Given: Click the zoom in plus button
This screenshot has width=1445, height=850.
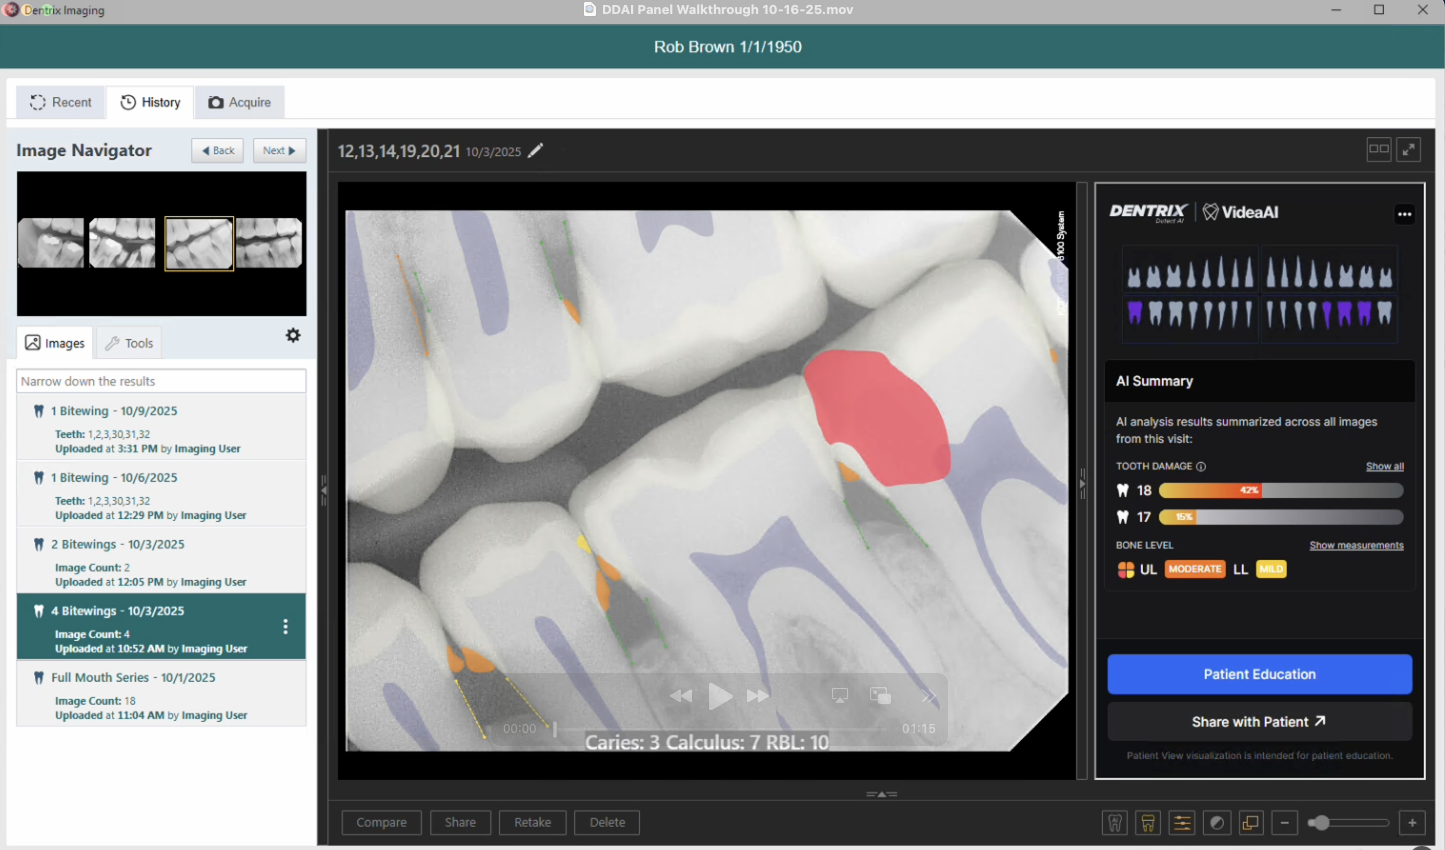Looking at the screenshot, I should coord(1412,823).
